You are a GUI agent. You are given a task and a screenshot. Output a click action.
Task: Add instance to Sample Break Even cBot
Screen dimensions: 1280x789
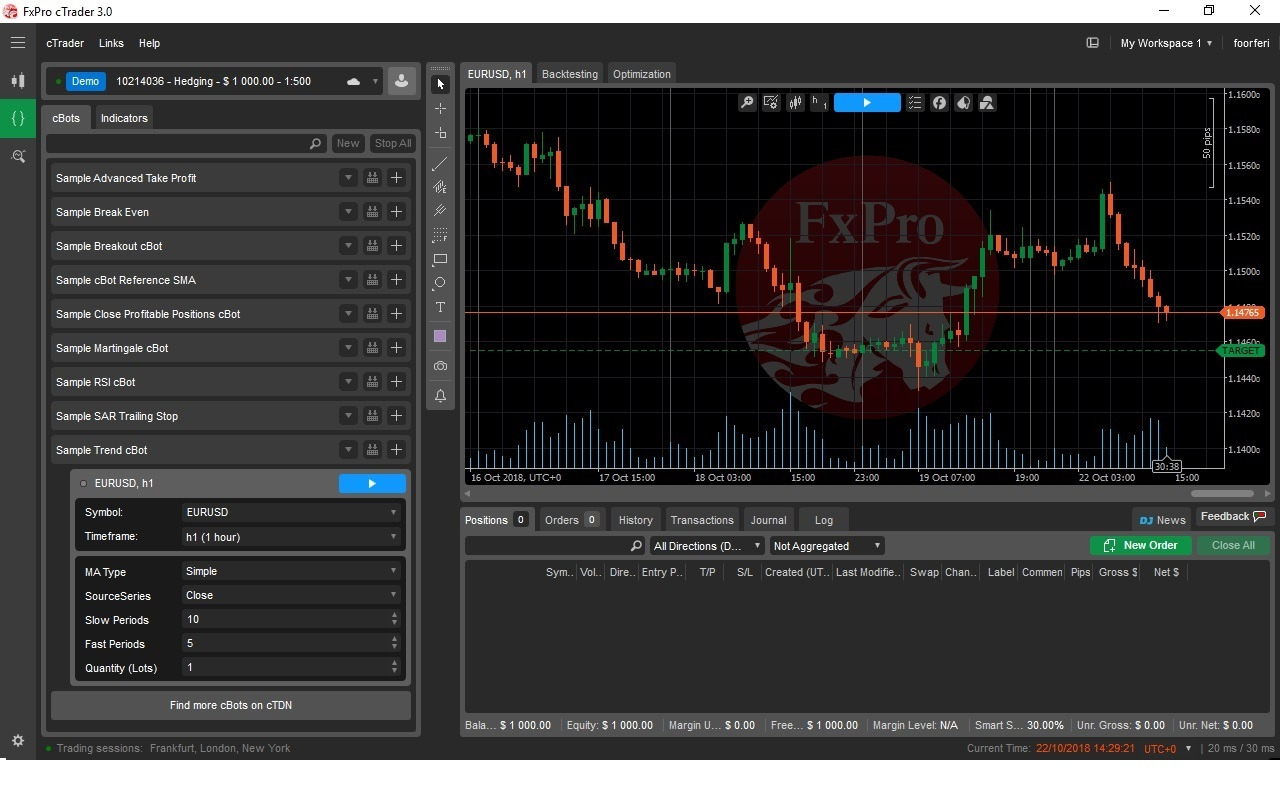coord(397,212)
